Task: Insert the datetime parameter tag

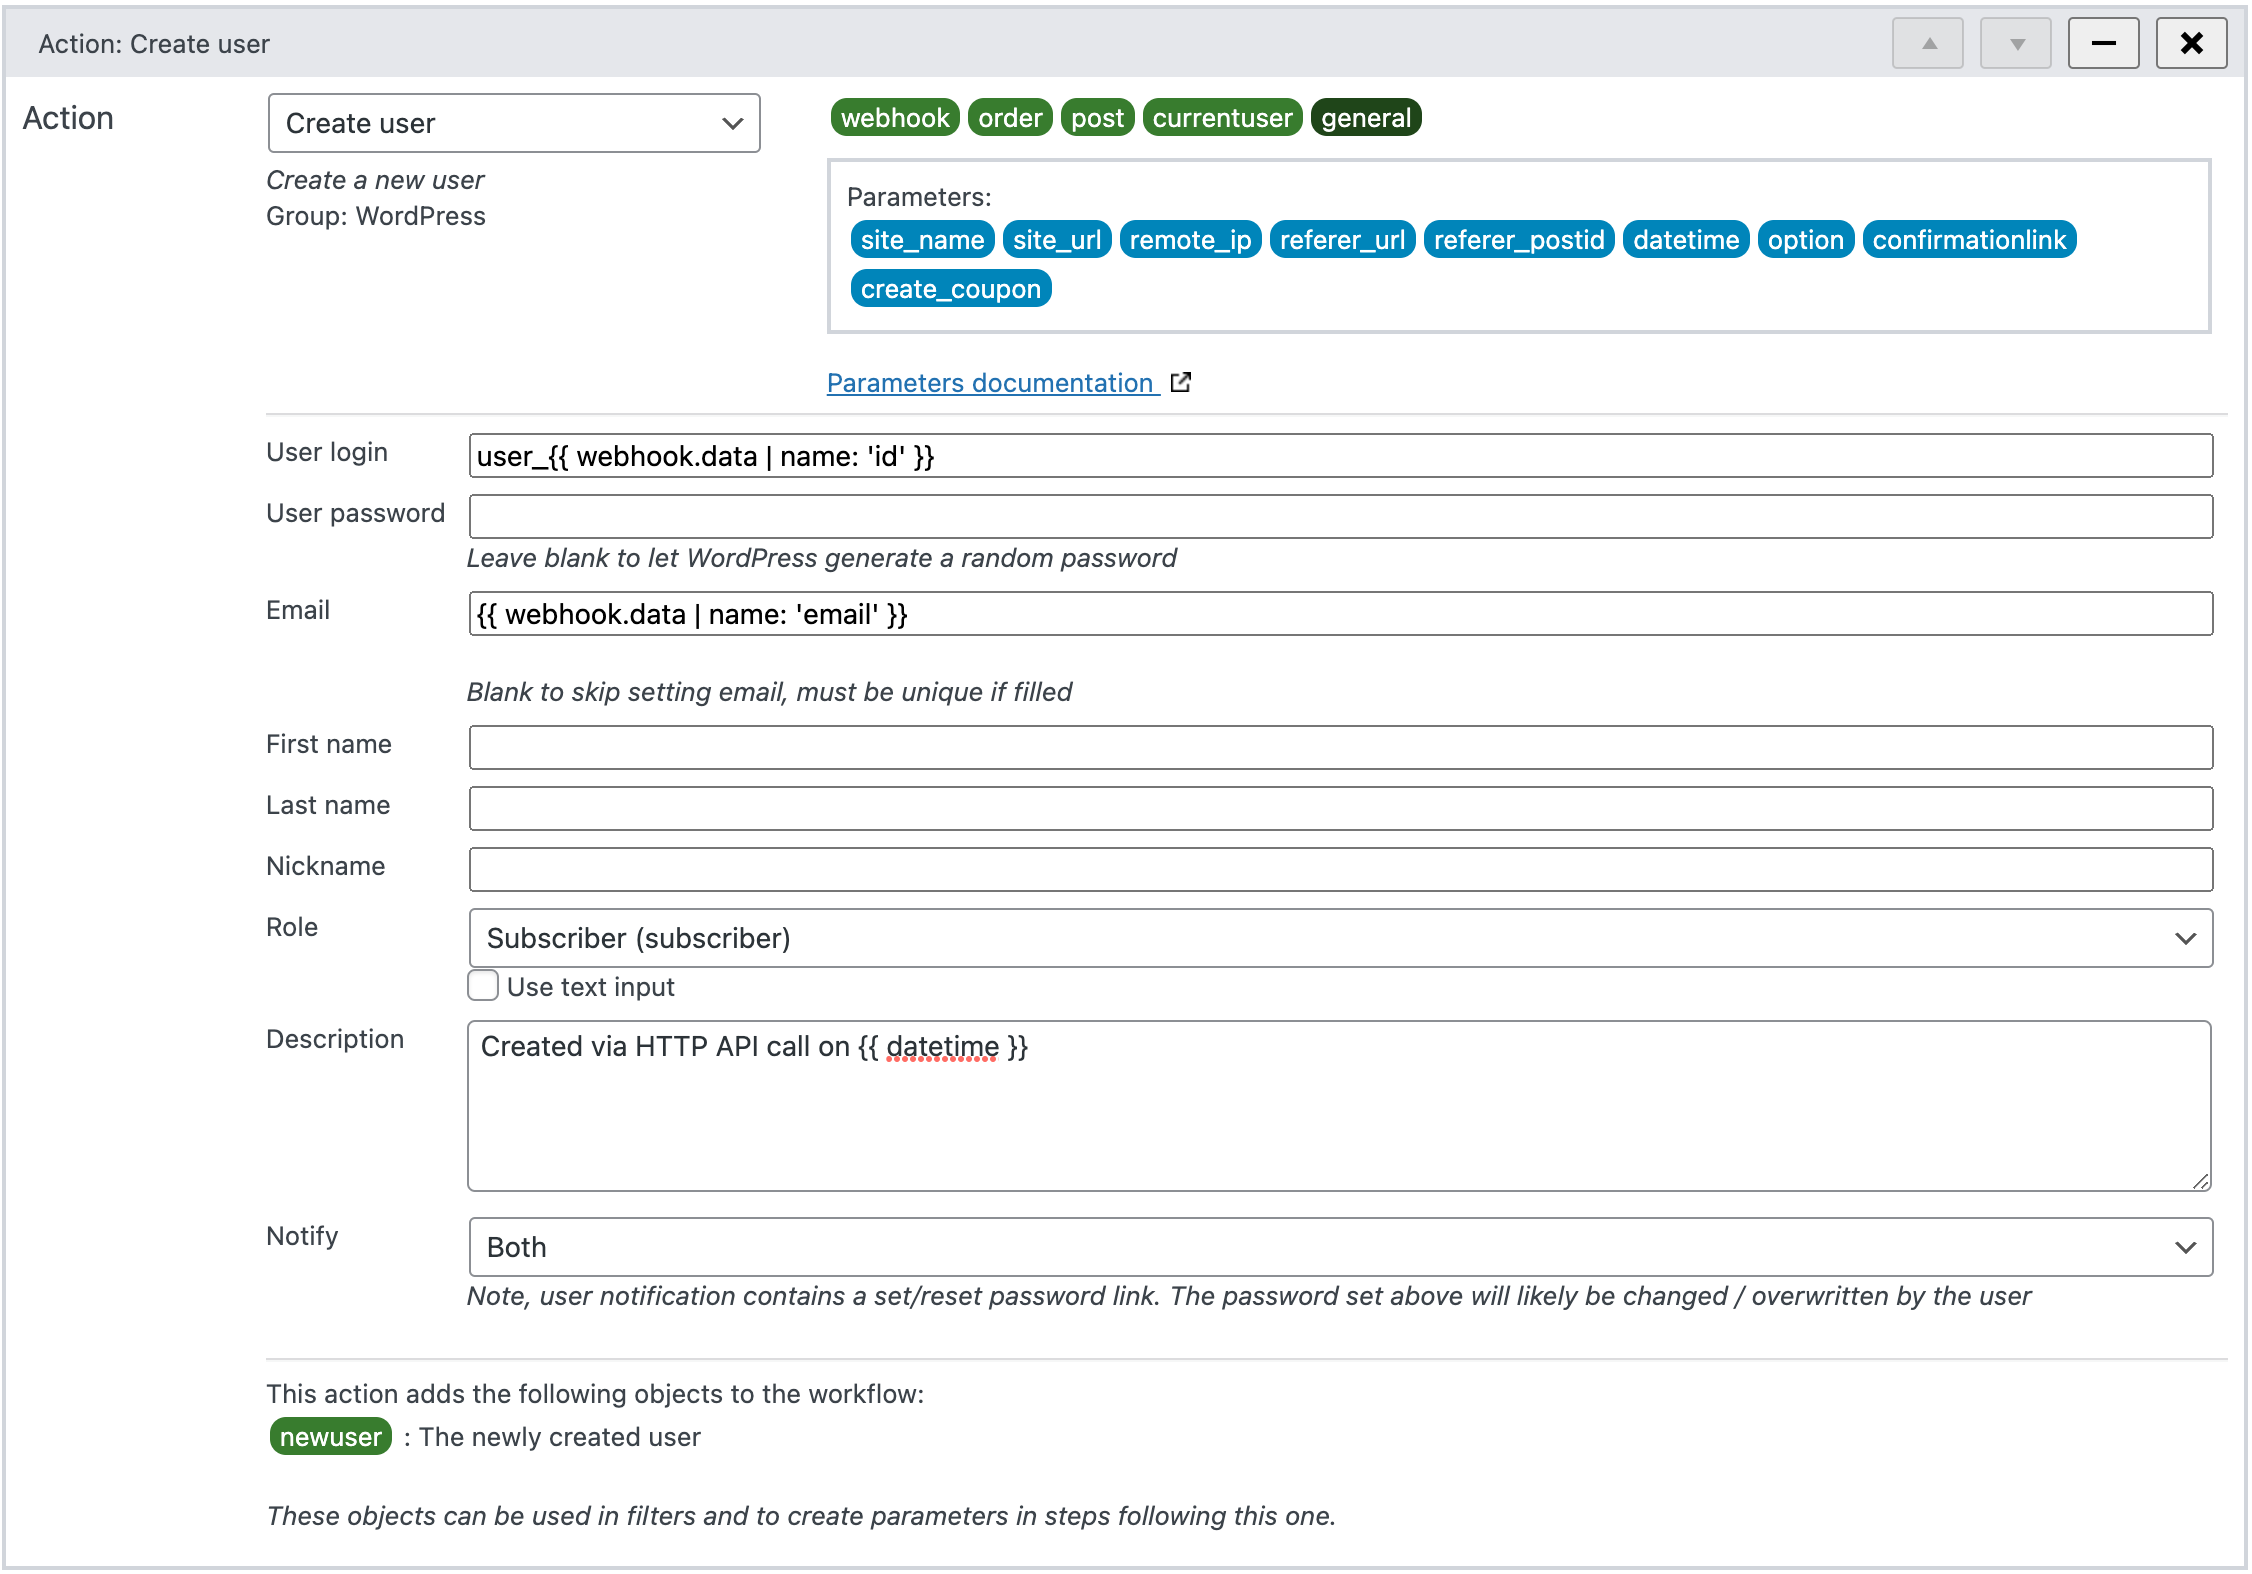Action: [x=1685, y=239]
